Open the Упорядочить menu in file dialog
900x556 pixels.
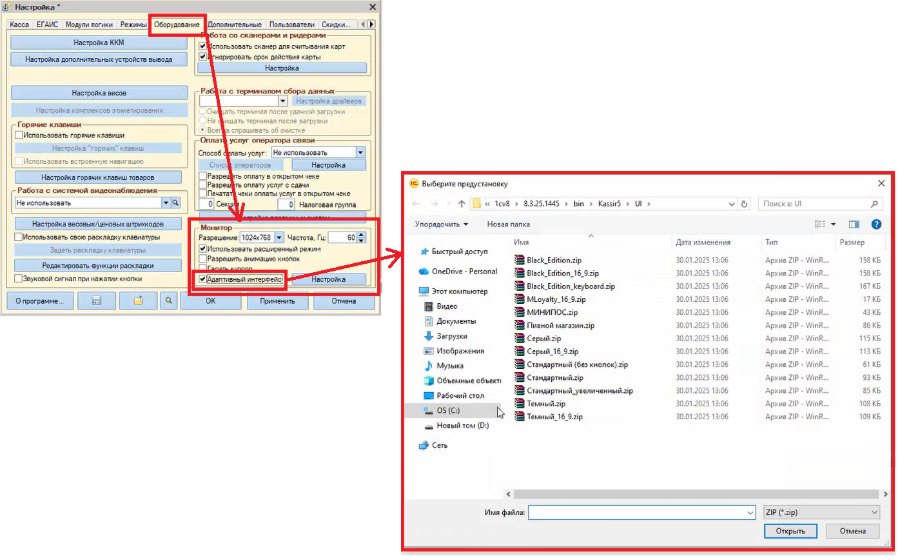tap(441, 224)
